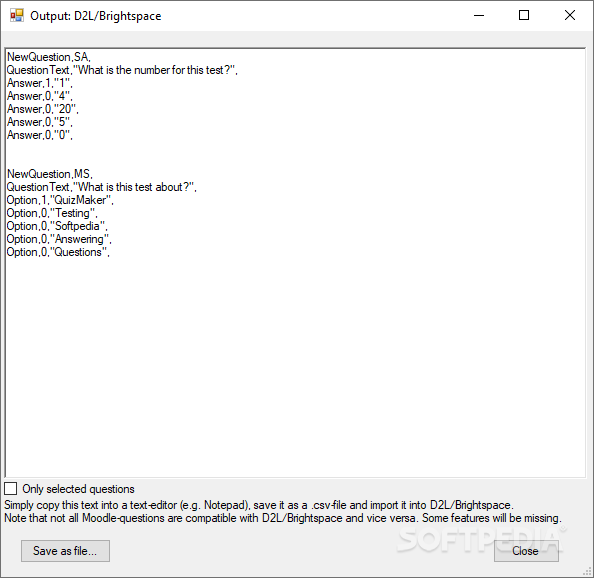Click the application icon in title bar

click(17, 16)
